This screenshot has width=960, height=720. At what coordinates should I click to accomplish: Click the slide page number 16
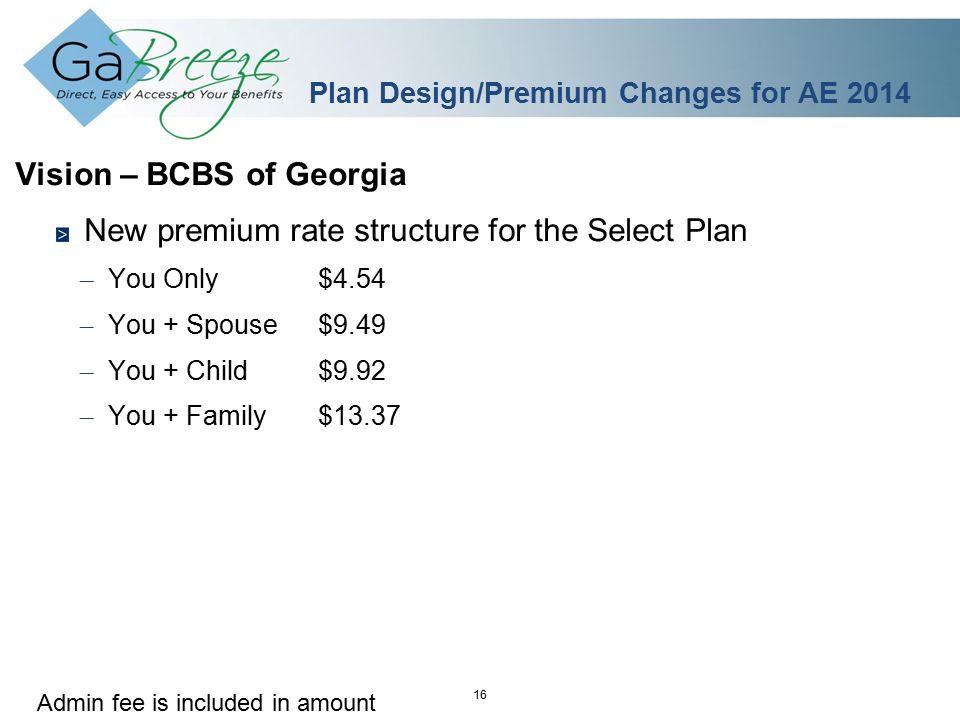tap(480, 694)
